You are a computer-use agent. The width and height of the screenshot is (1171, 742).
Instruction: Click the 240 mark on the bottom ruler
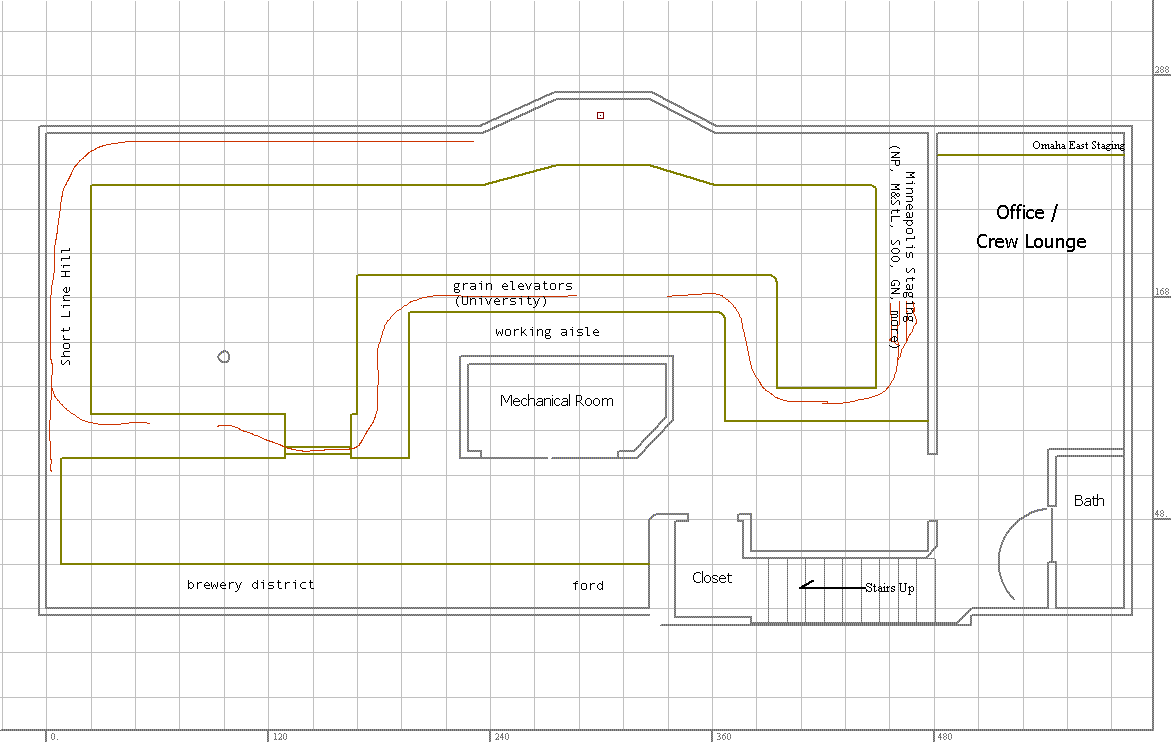[500, 736]
